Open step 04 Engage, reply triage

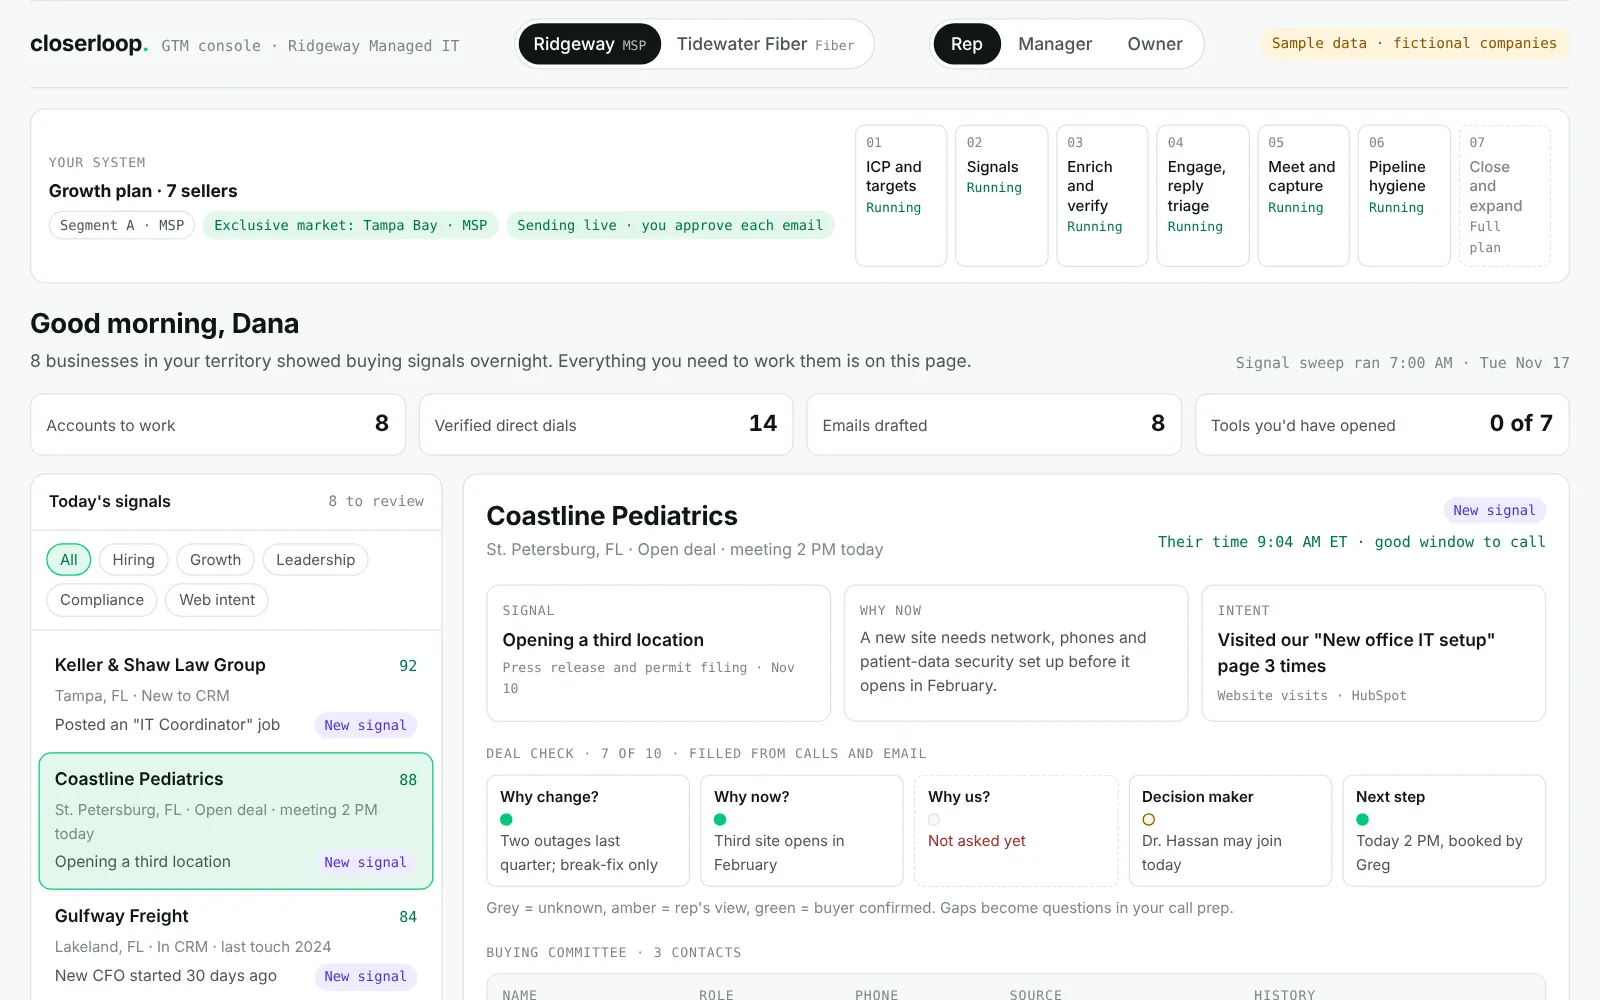[1202, 195]
